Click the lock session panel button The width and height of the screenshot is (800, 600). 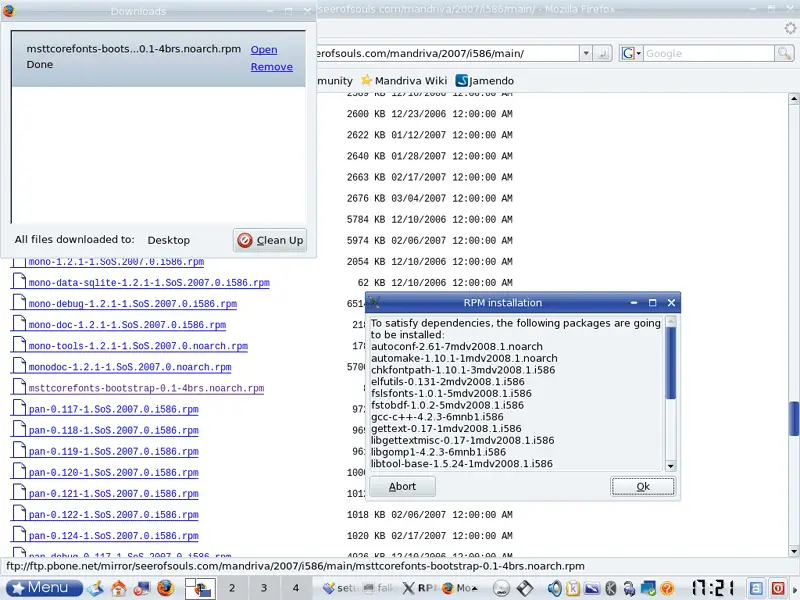tap(756, 588)
